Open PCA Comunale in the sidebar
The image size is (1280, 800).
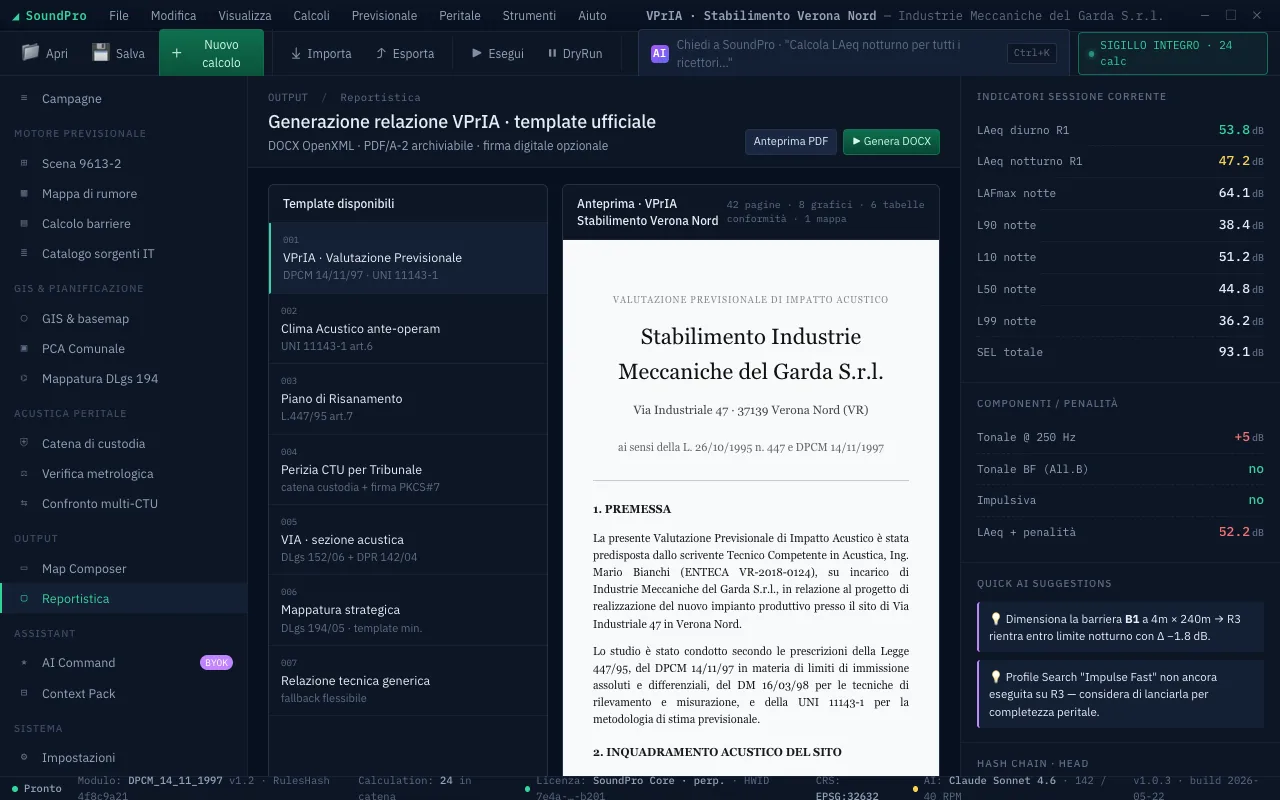123,349
